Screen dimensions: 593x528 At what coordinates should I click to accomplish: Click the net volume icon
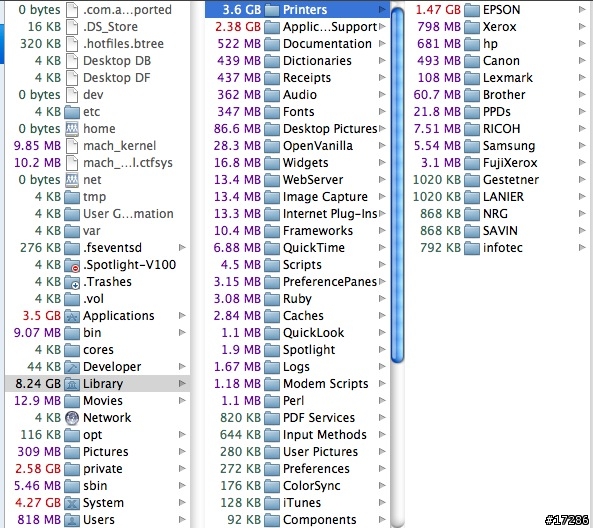(x=72, y=180)
